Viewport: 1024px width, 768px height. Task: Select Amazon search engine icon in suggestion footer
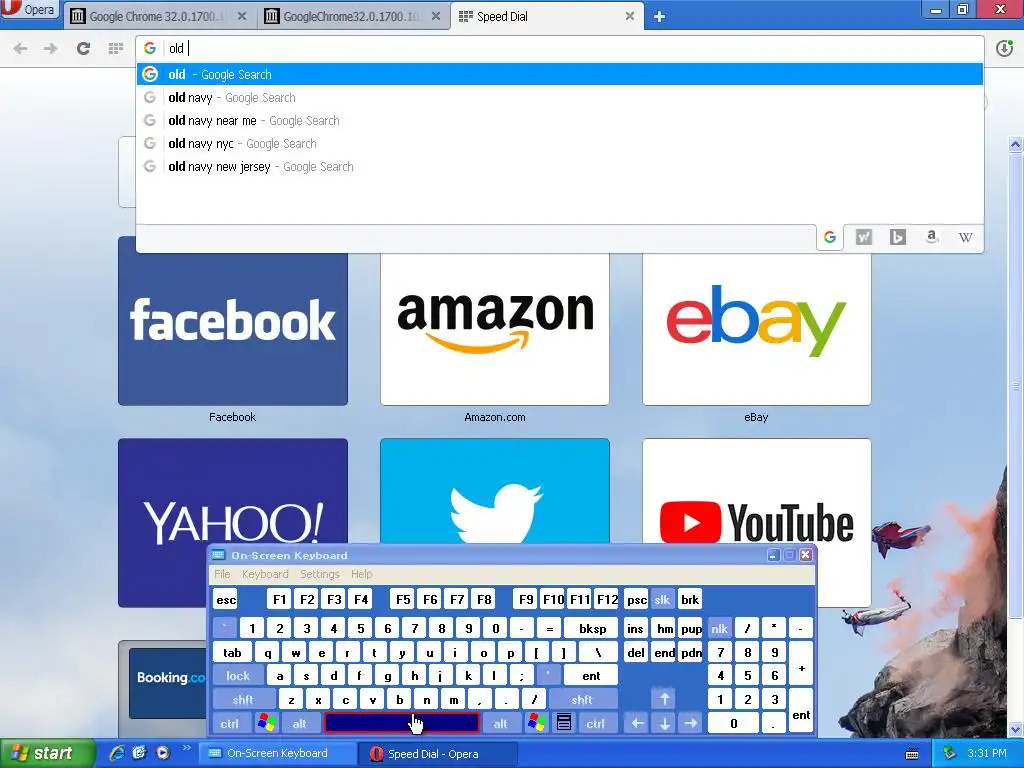(932, 237)
